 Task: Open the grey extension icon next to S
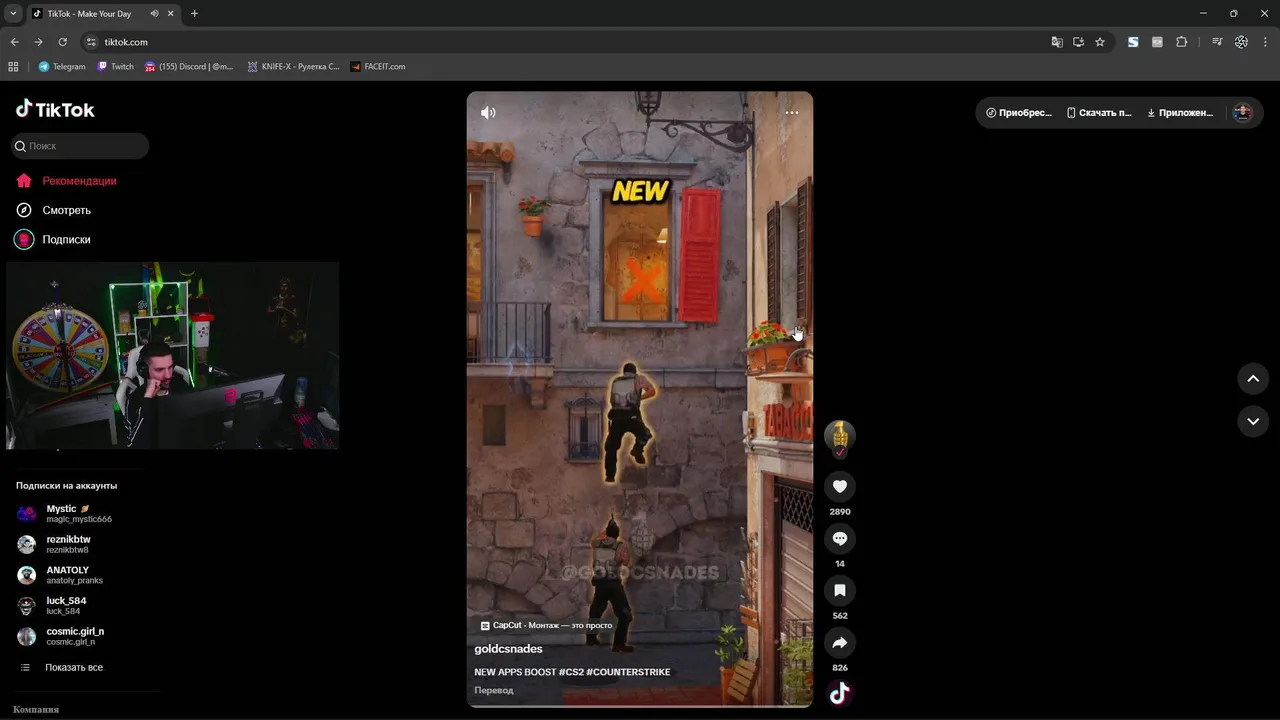pos(1157,42)
